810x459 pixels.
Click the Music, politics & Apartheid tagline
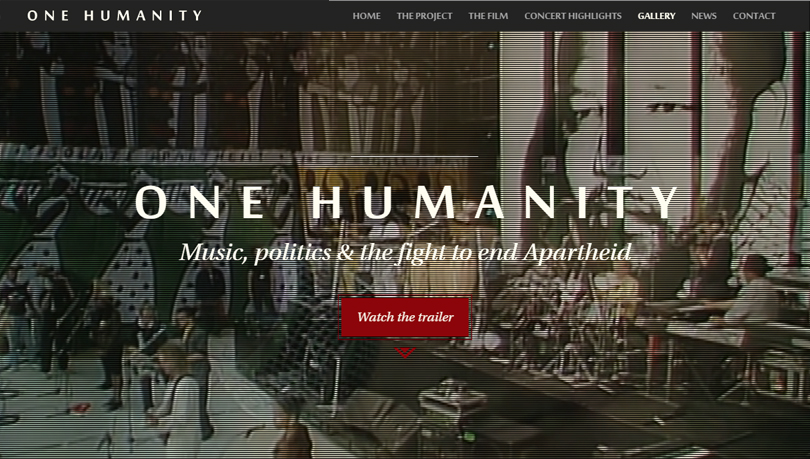click(406, 252)
